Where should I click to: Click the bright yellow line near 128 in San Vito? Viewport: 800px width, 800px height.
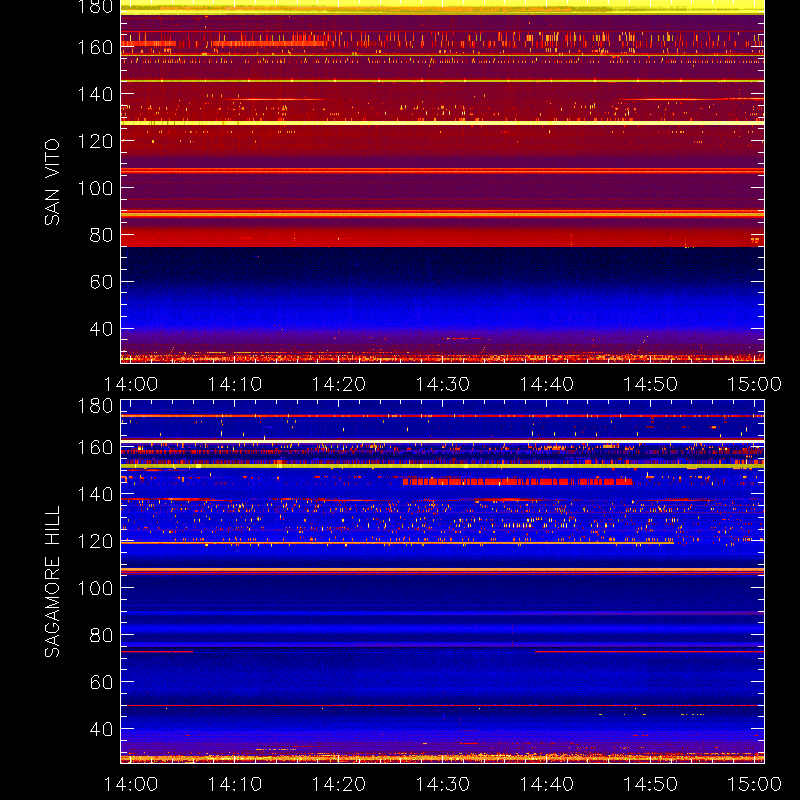[442, 123]
